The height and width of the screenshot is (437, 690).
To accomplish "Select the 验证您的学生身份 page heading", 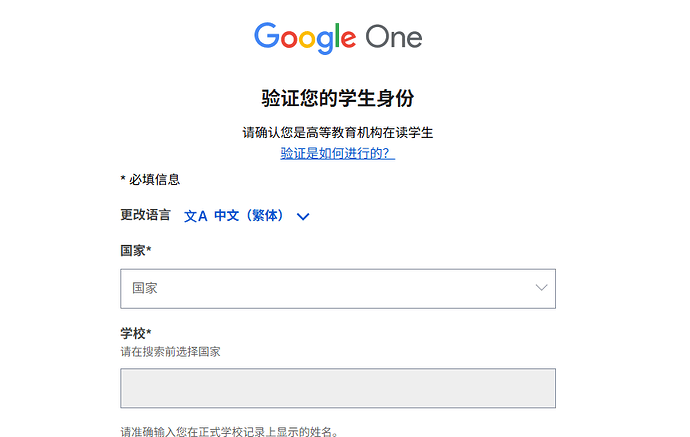I will 338,98.
